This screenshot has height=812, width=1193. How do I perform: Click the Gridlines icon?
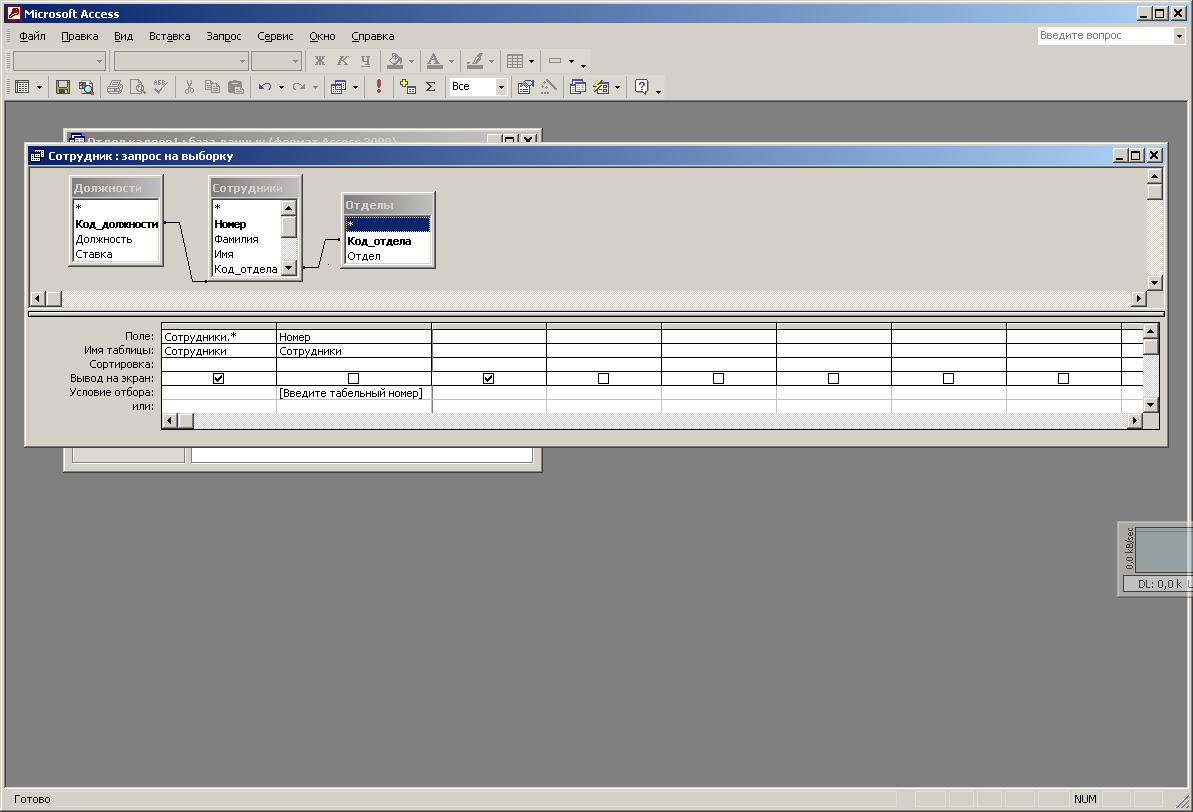tap(515, 61)
